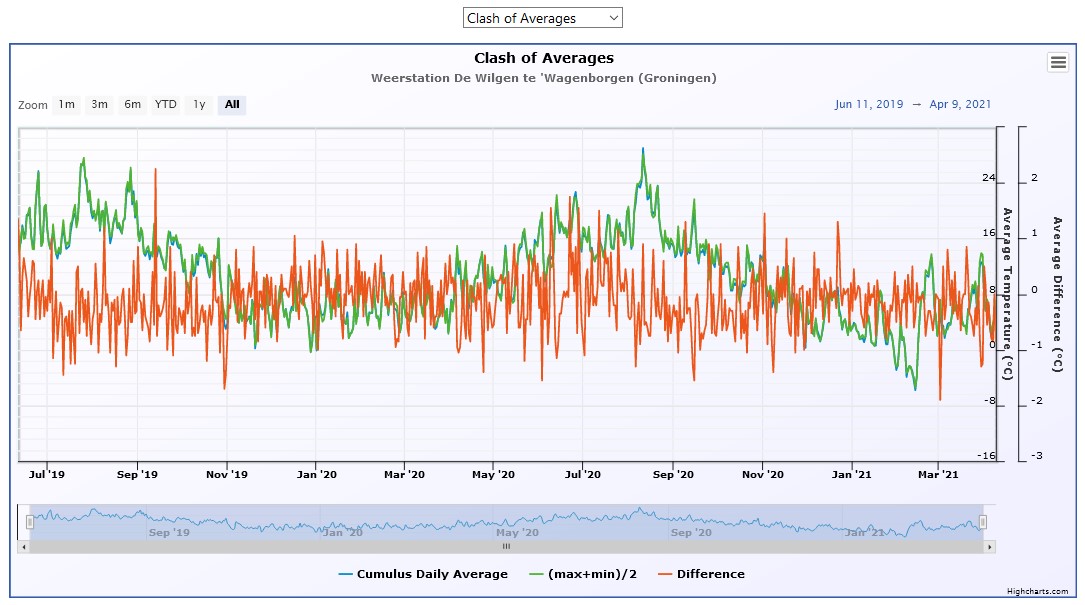Click the navigator scrollbar left arrow
This screenshot has width=1085, height=605.
[x=23, y=547]
